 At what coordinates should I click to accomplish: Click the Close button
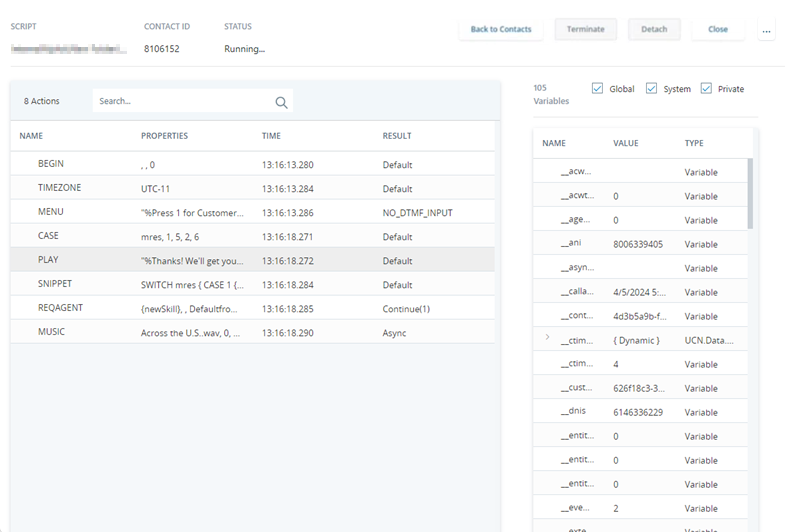click(x=718, y=30)
